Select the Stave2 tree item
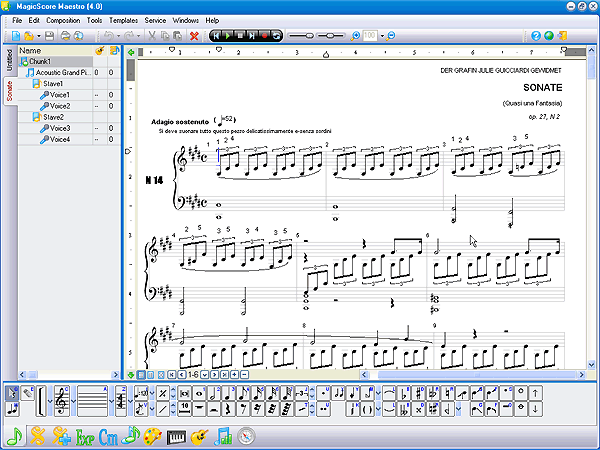This screenshot has height=450, width=600. click(53, 117)
